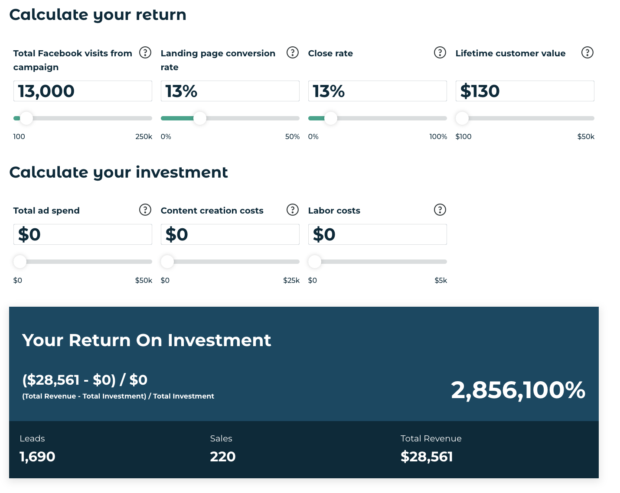Click the Landing page conversion 13% field
This screenshot has height=493, width=620.
[x=230, y=91]
